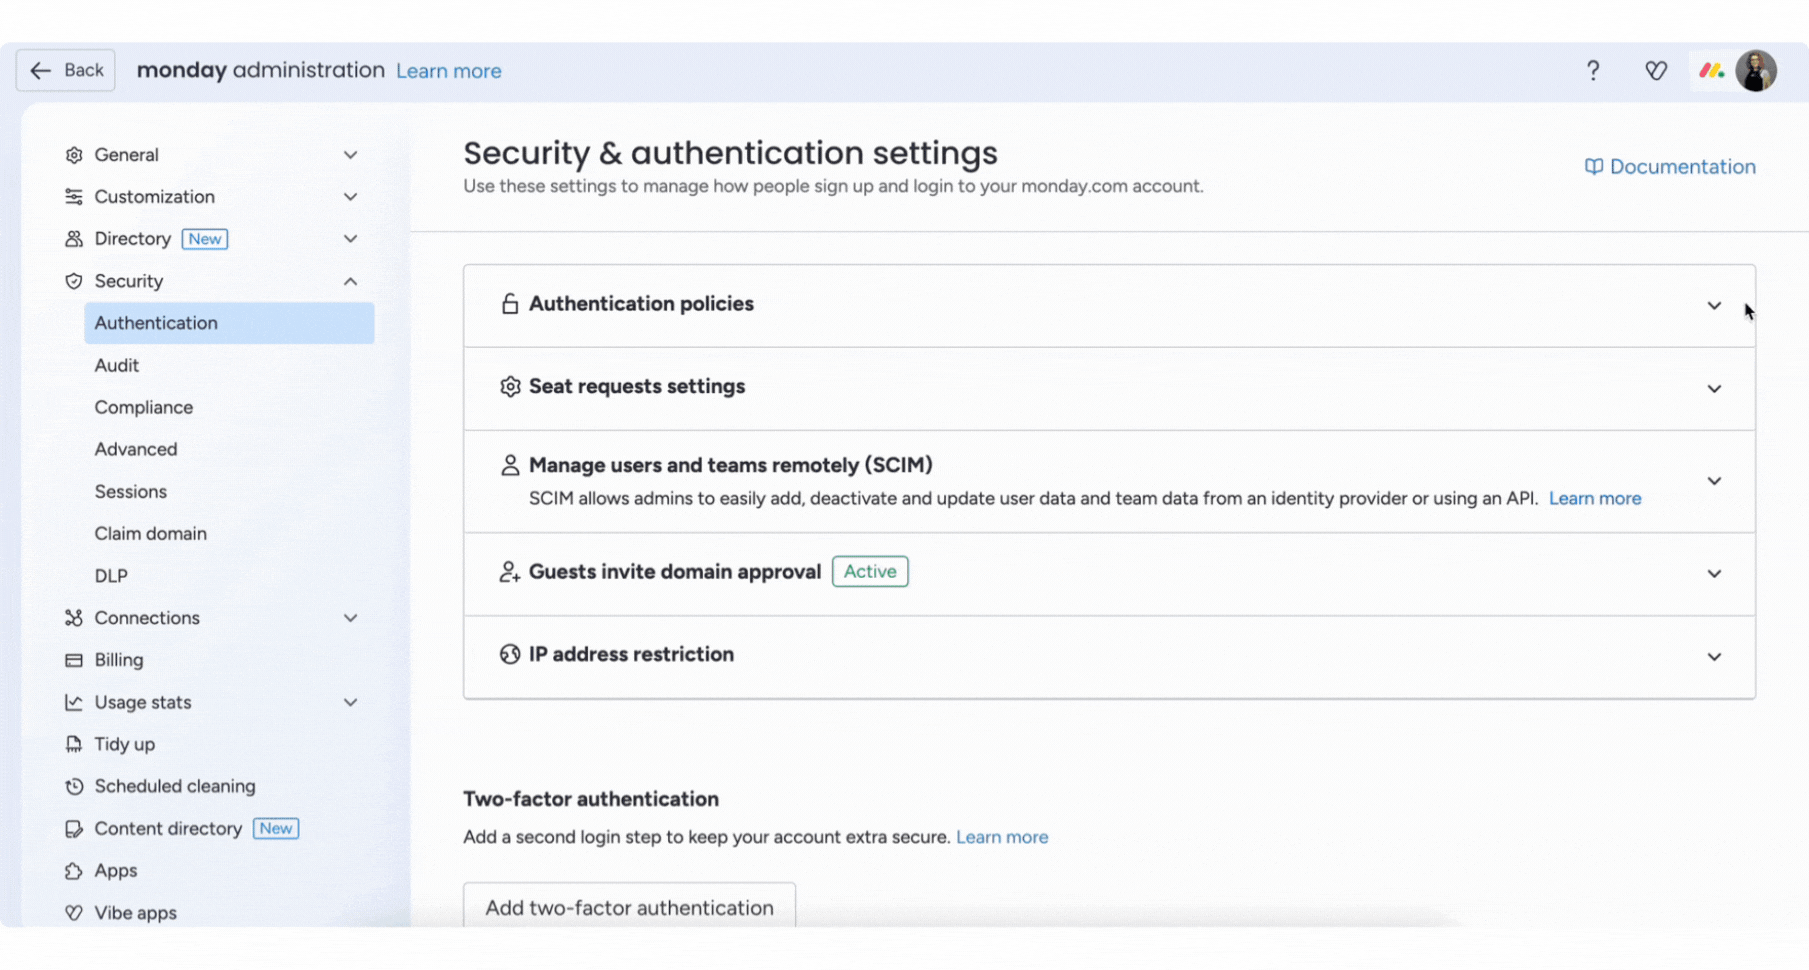Click Learn more next to monday administration
The height and width of the screenshot is (970, 1809).
pos(449,71)
